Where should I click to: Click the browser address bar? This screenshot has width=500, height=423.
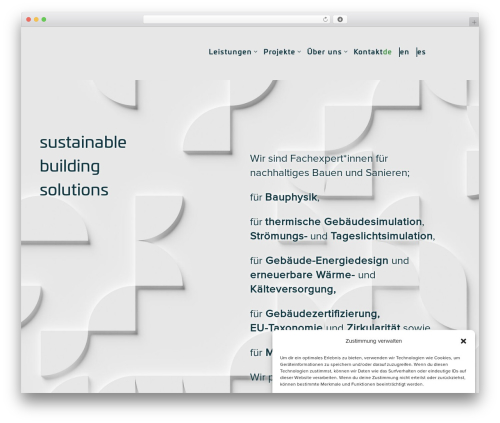click(237, 19)
